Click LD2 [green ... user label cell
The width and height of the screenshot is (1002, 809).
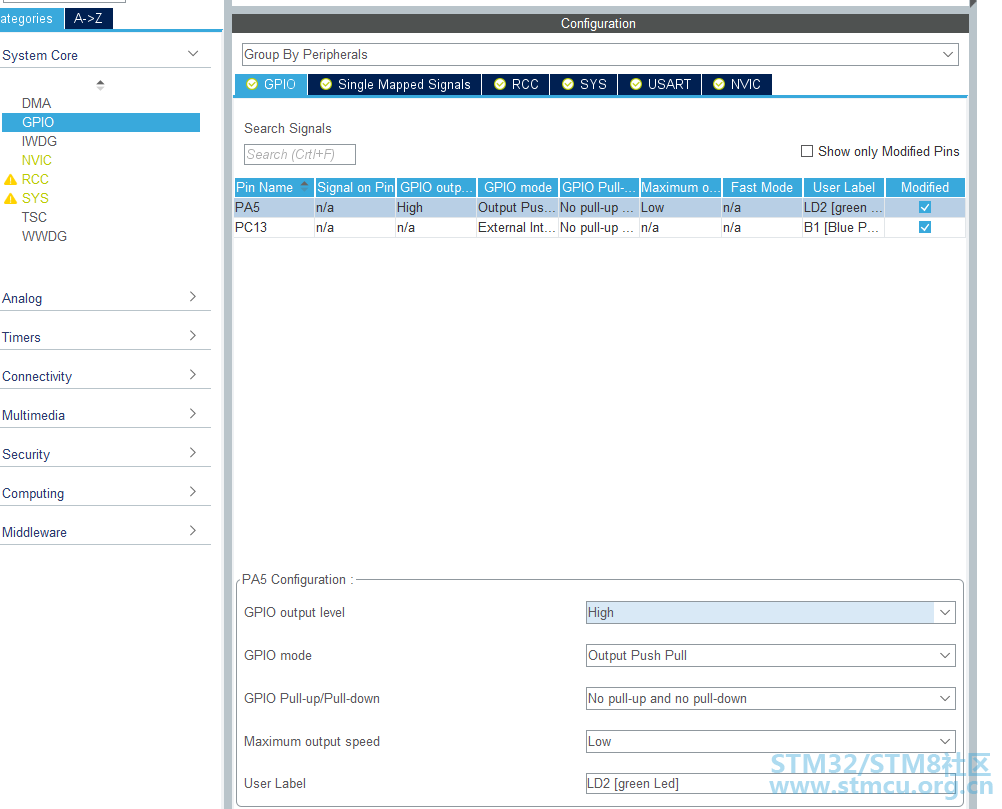coord(843,208)
